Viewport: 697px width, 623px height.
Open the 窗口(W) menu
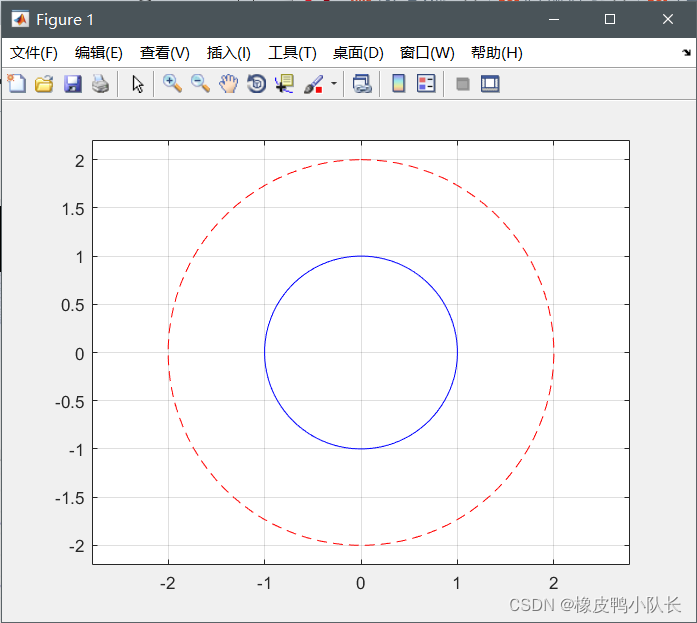(x=427, y=53)
